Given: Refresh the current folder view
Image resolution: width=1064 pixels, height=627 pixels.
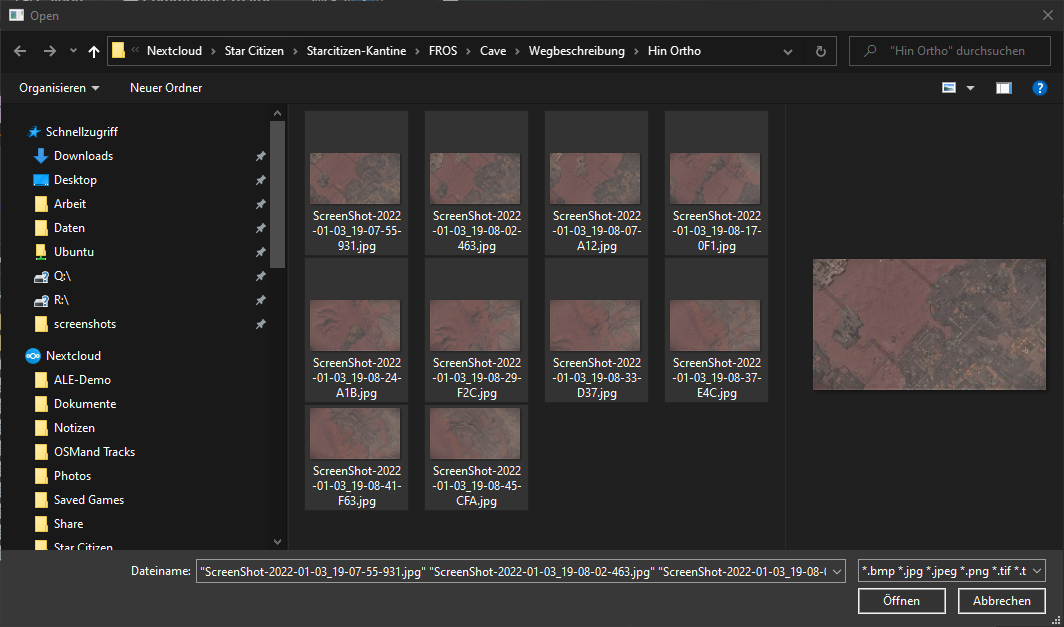Looking at the screenshot, I should click(x=821, y=51).
